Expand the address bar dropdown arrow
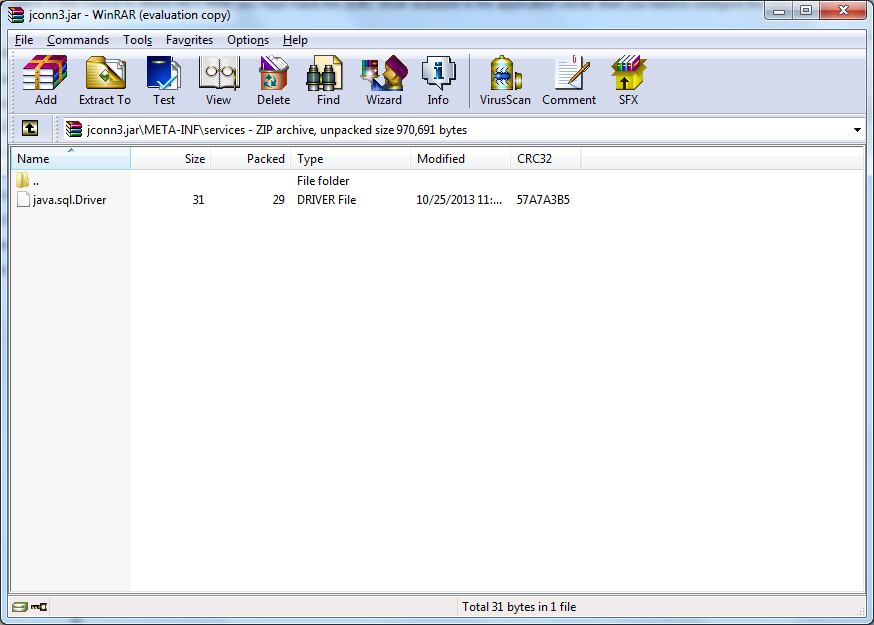 tap(857, 130)
